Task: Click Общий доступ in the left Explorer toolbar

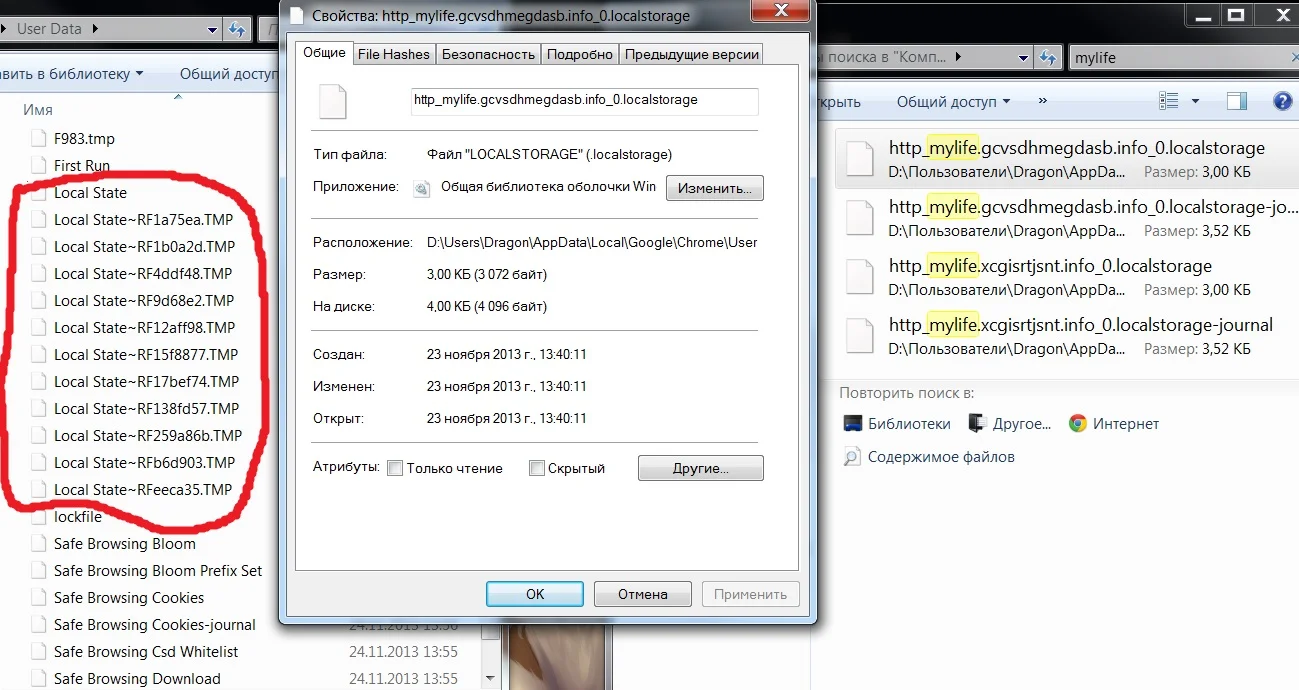Action: click(x=227, y=73)
